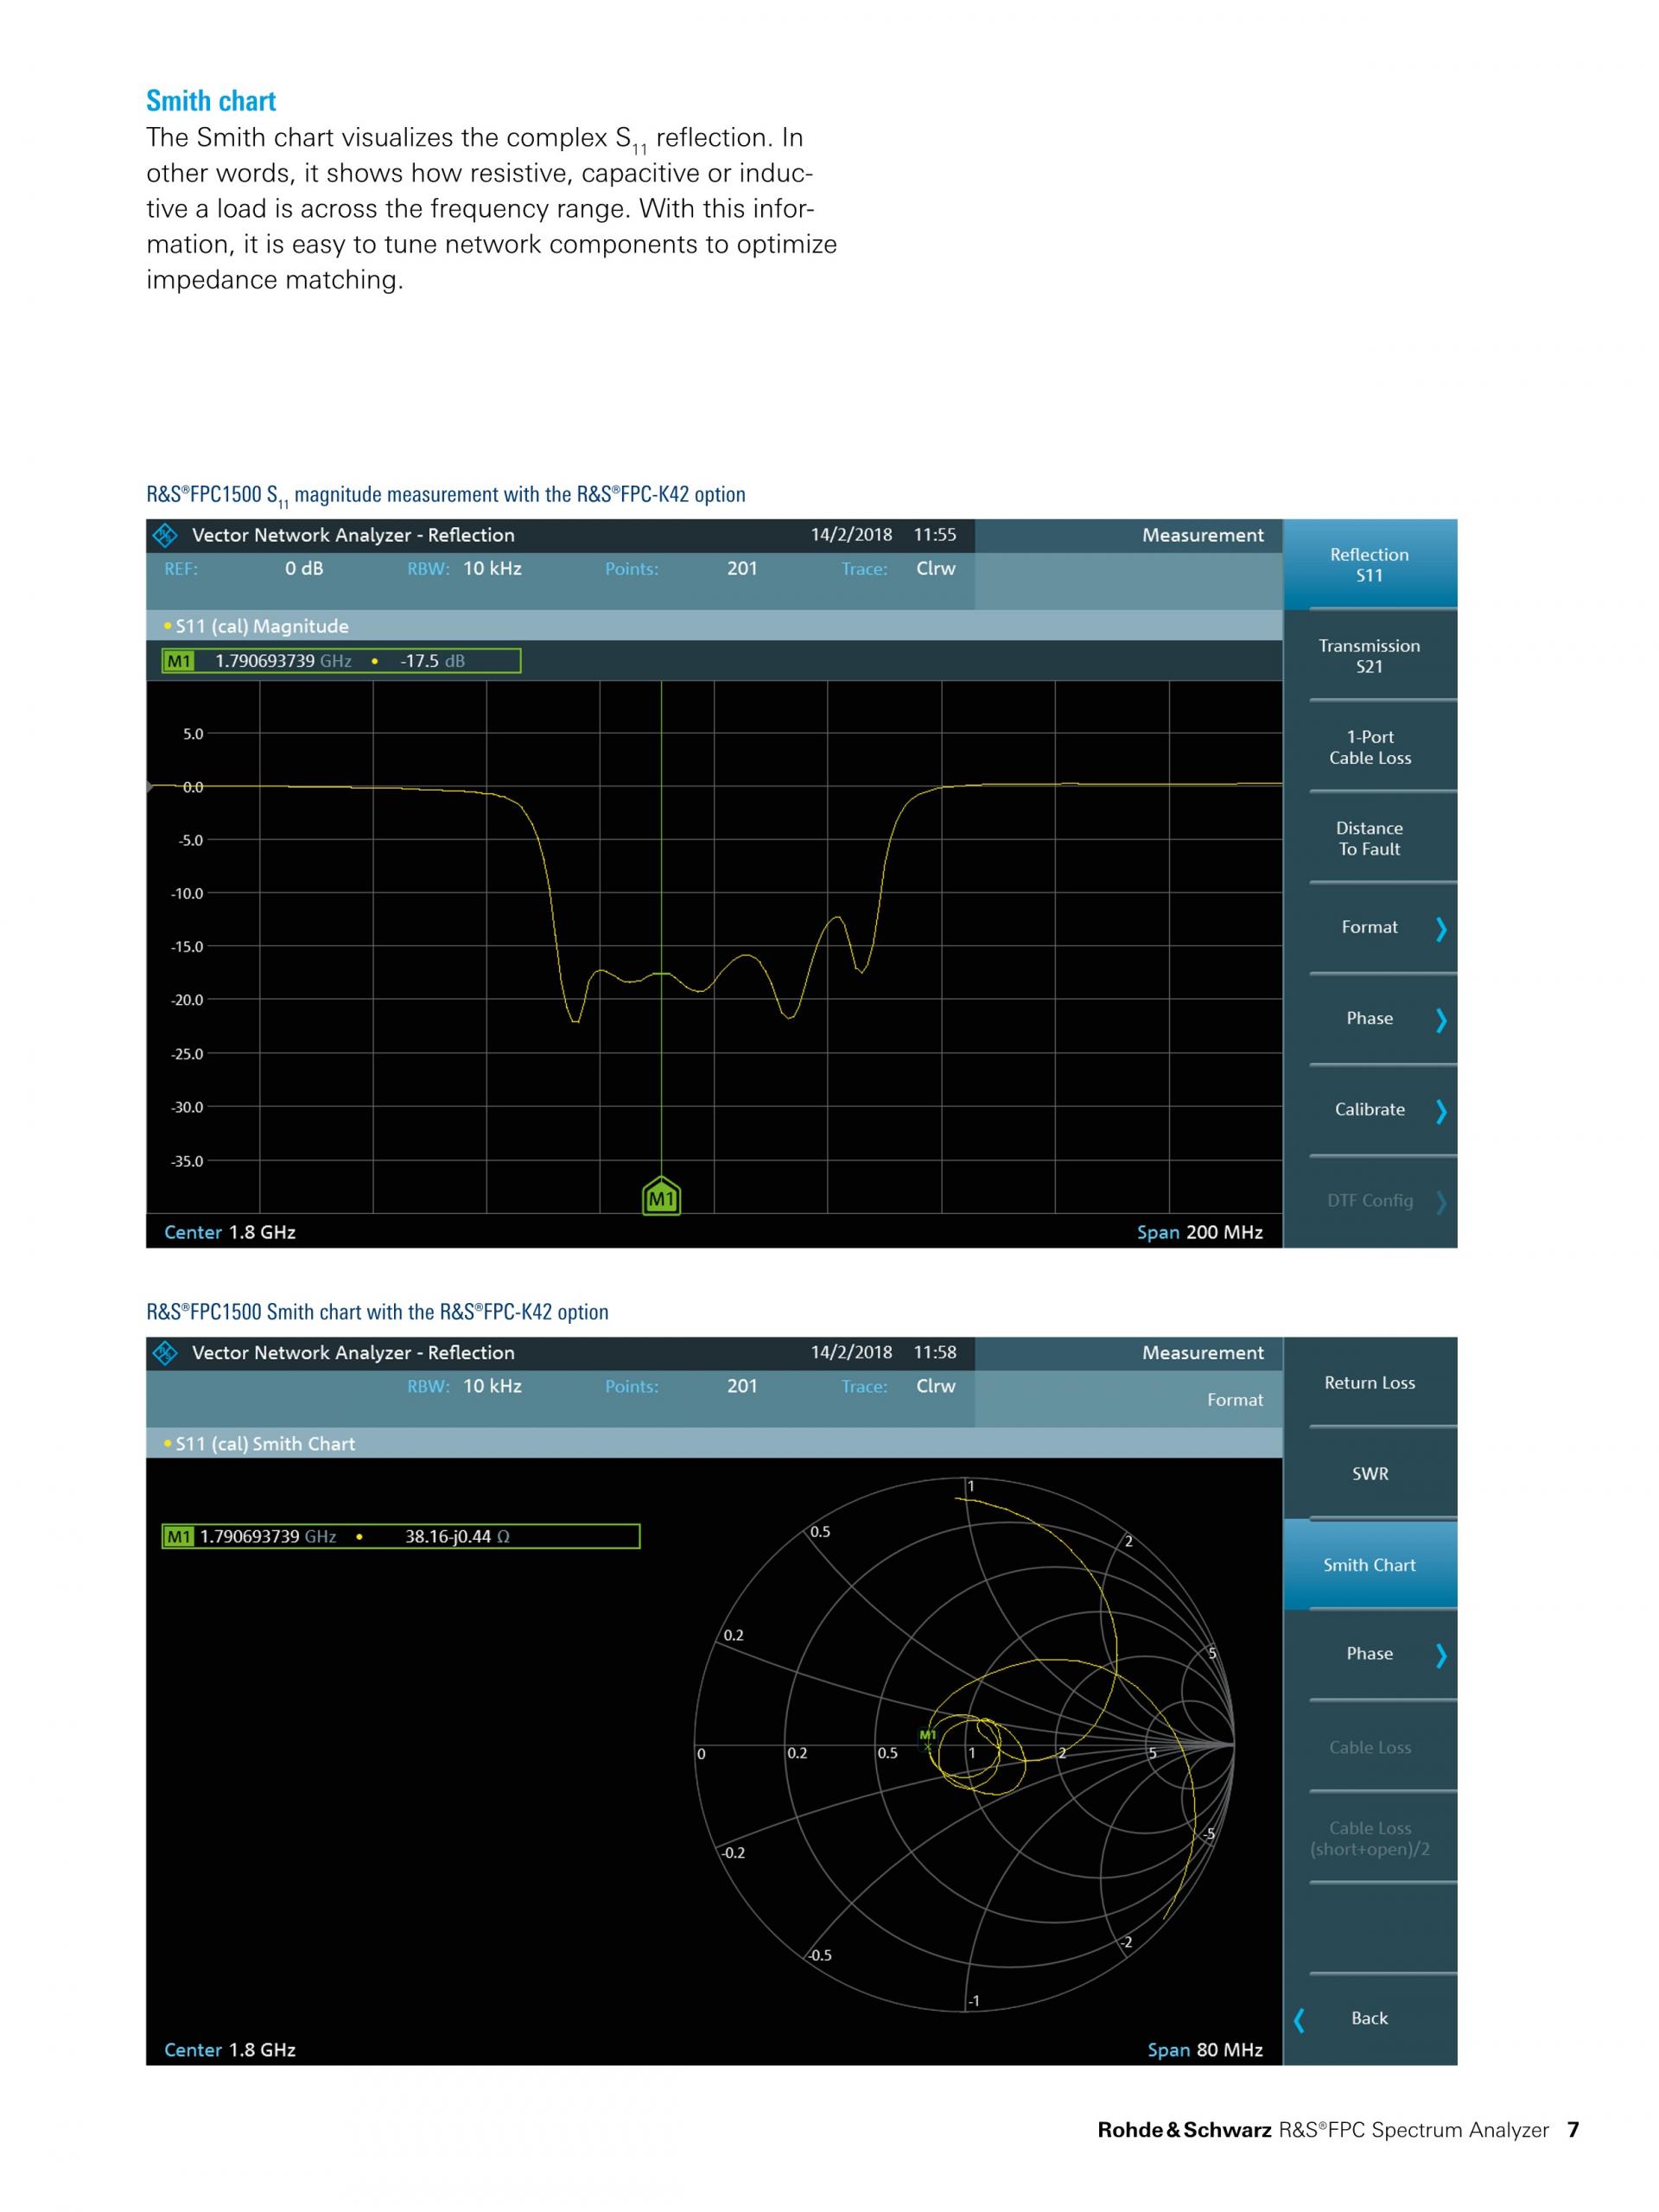Click the RBW 10 kHz value in the Magnitude screen
This screenshot has width=1659, height=2212.
coord(492,568)
